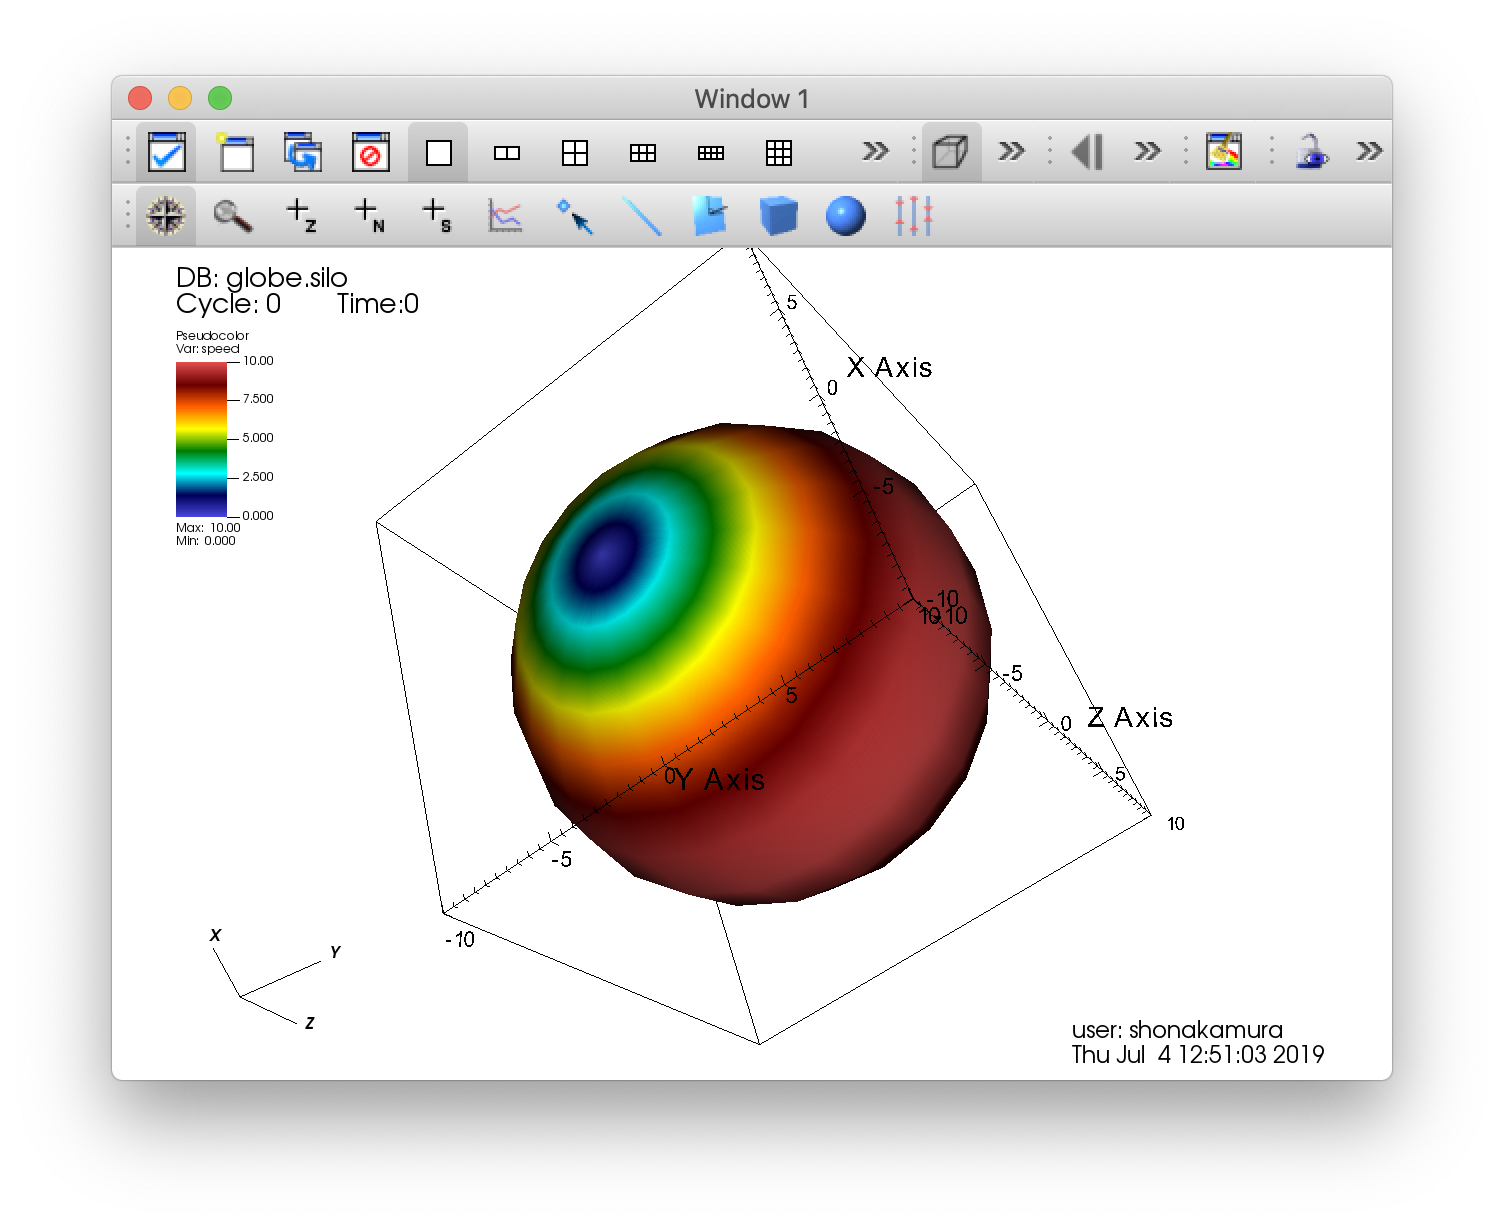Toggle the view lock icon
The width and height of the screenshot is (1504, 1228).
[x=1311, y=152]
